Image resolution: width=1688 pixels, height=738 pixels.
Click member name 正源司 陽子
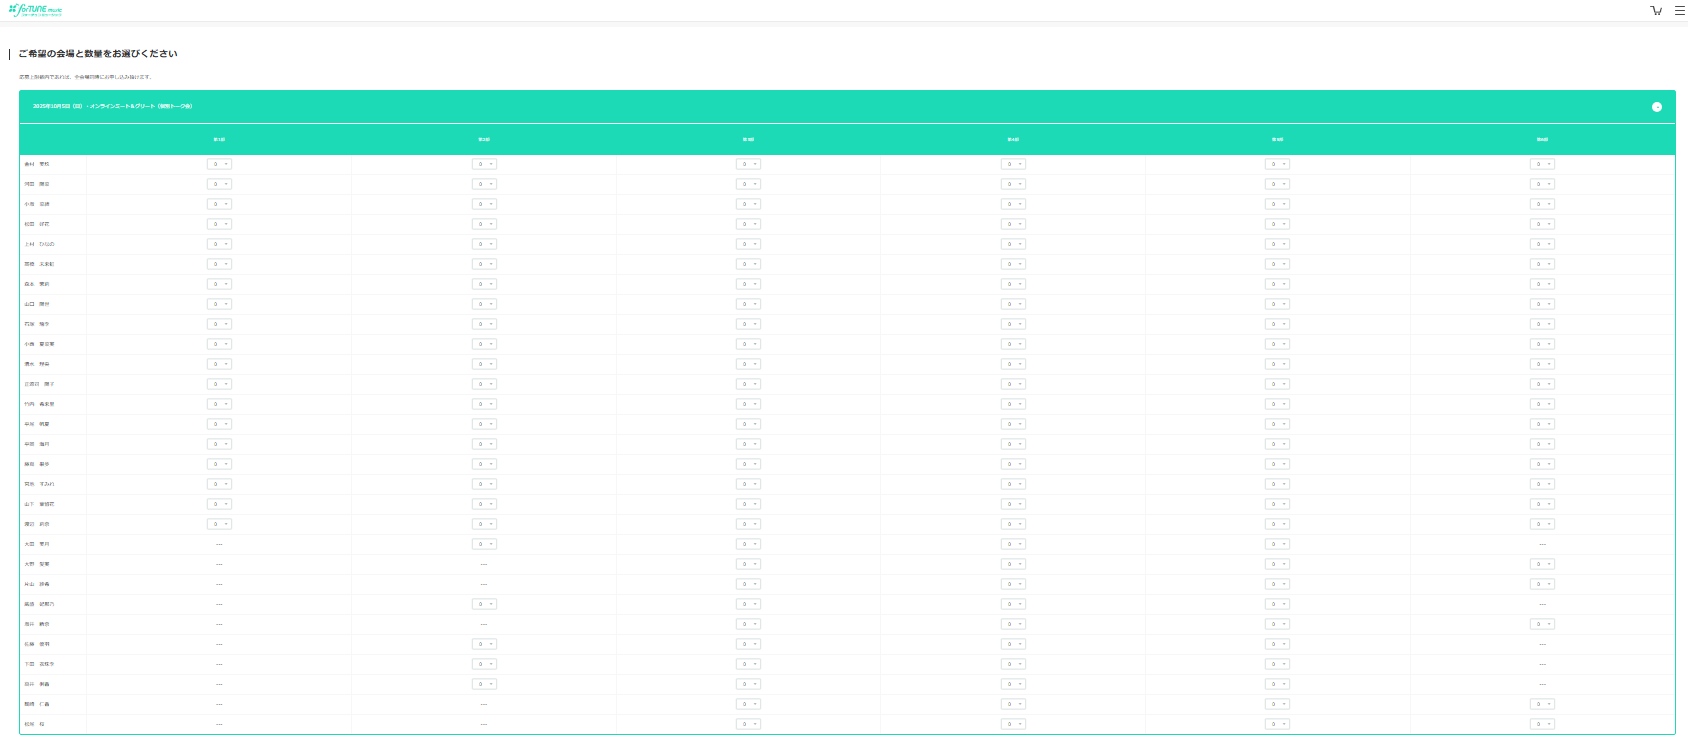coord(40,384)
